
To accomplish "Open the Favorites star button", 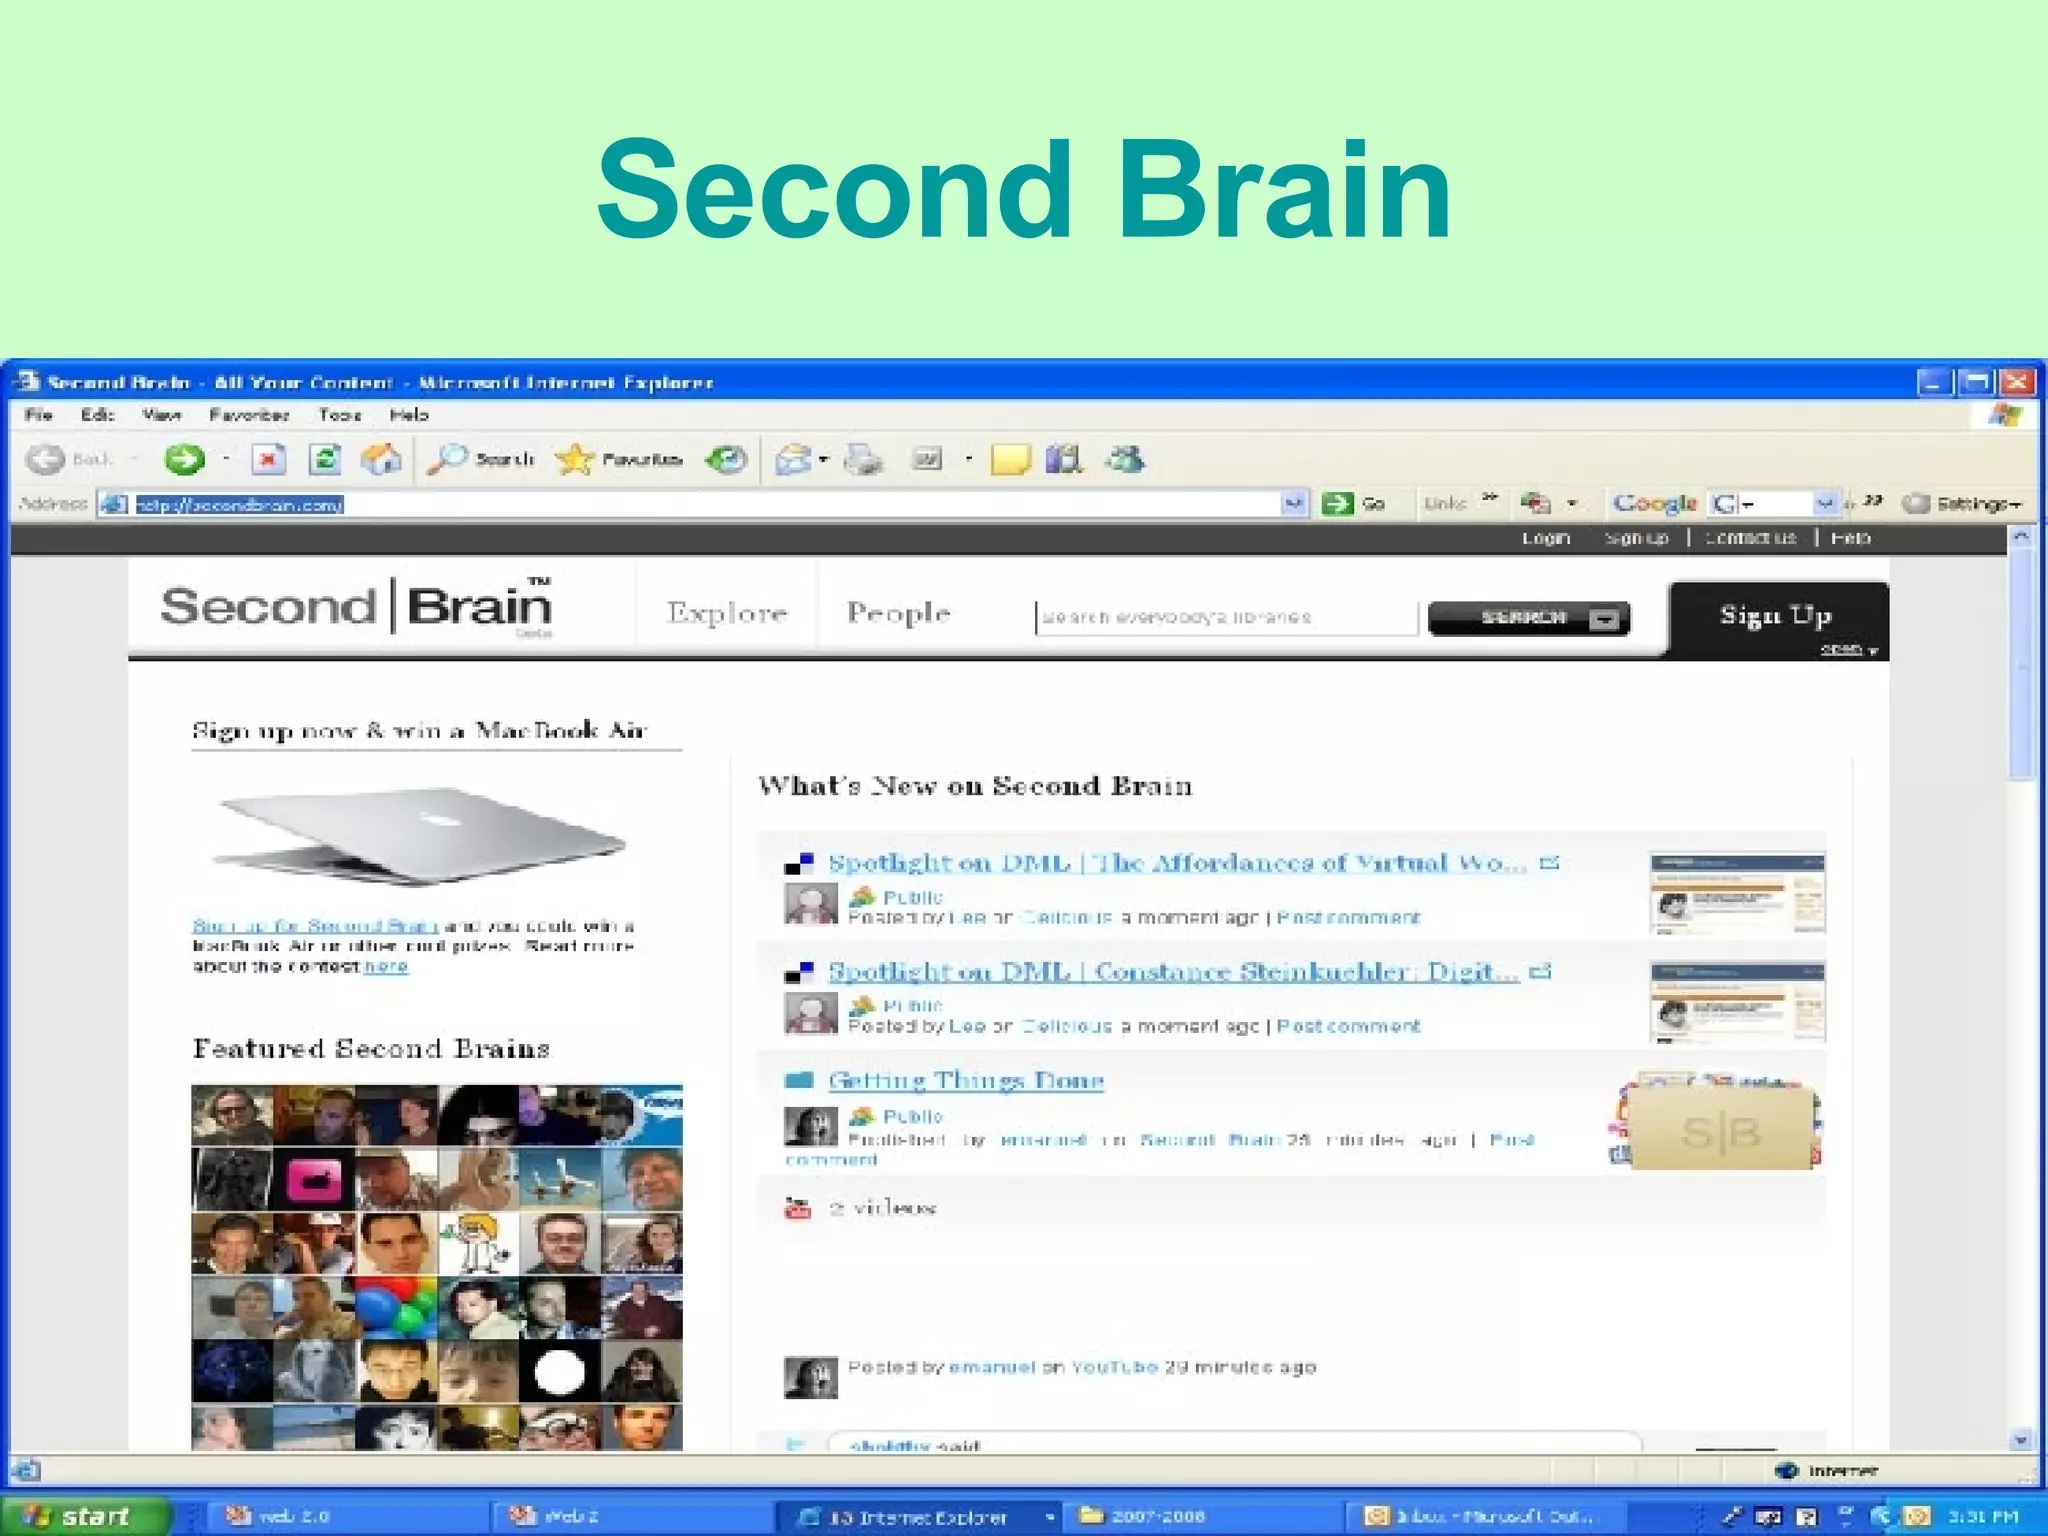I will coord(619,459).
